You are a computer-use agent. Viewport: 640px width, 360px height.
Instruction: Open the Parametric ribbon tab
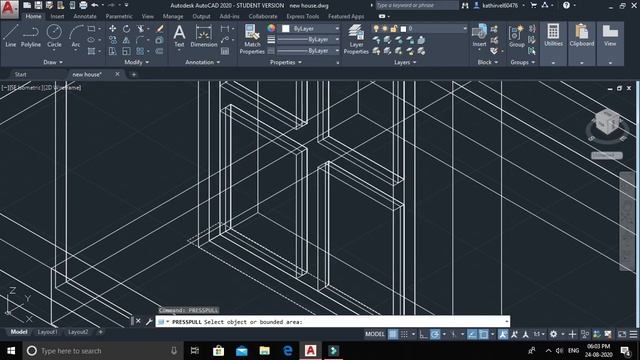[x=119, y=16]
